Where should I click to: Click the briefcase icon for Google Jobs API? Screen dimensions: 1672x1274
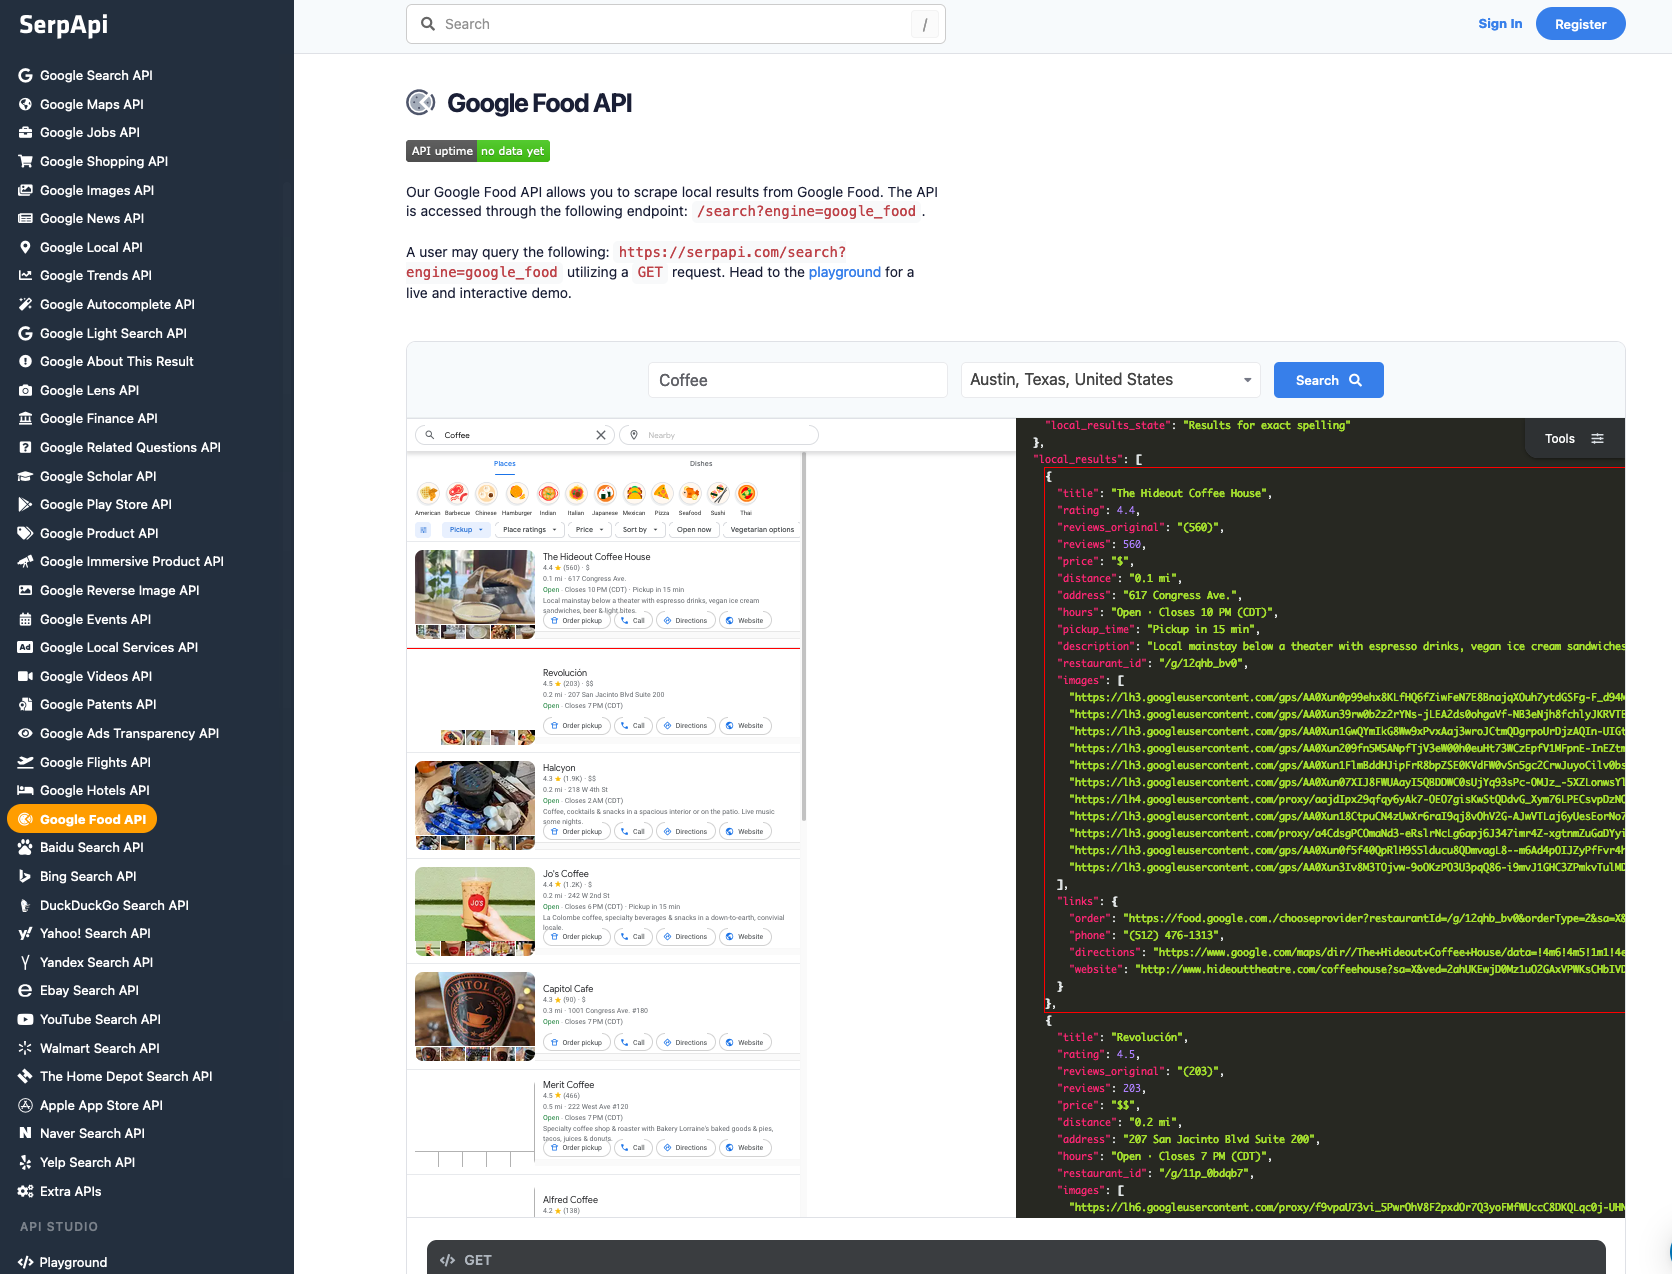click(x=26, y=132)
